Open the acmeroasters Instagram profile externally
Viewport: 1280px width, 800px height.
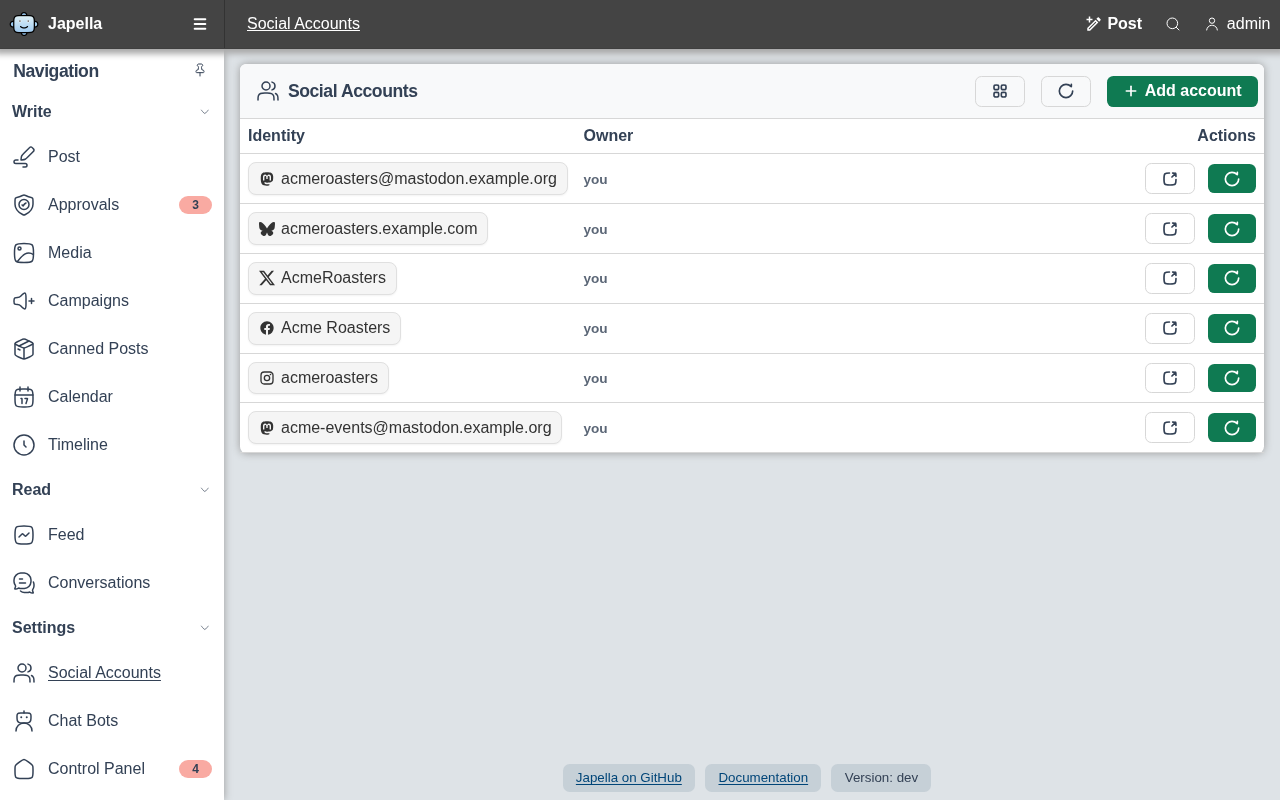point(1170,378)
